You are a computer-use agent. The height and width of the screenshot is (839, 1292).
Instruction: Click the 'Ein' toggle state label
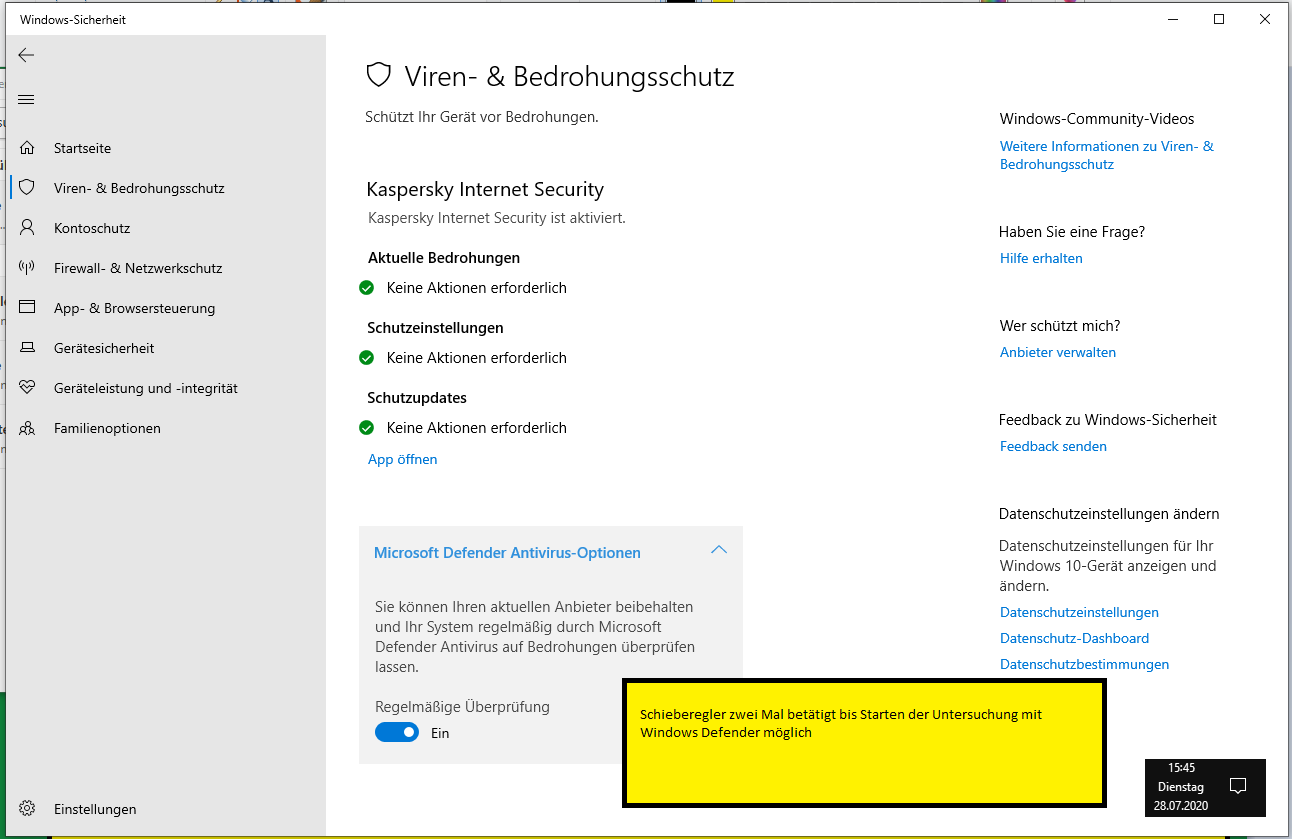(440, 733)
